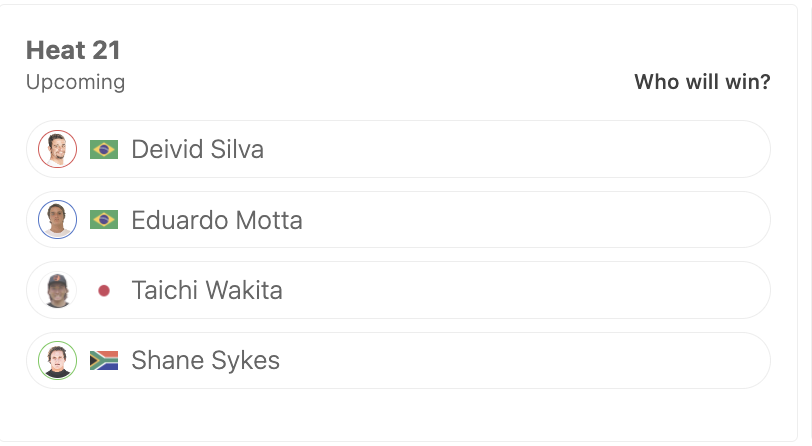Open the Shane Sykes name text

click(206, 361)
